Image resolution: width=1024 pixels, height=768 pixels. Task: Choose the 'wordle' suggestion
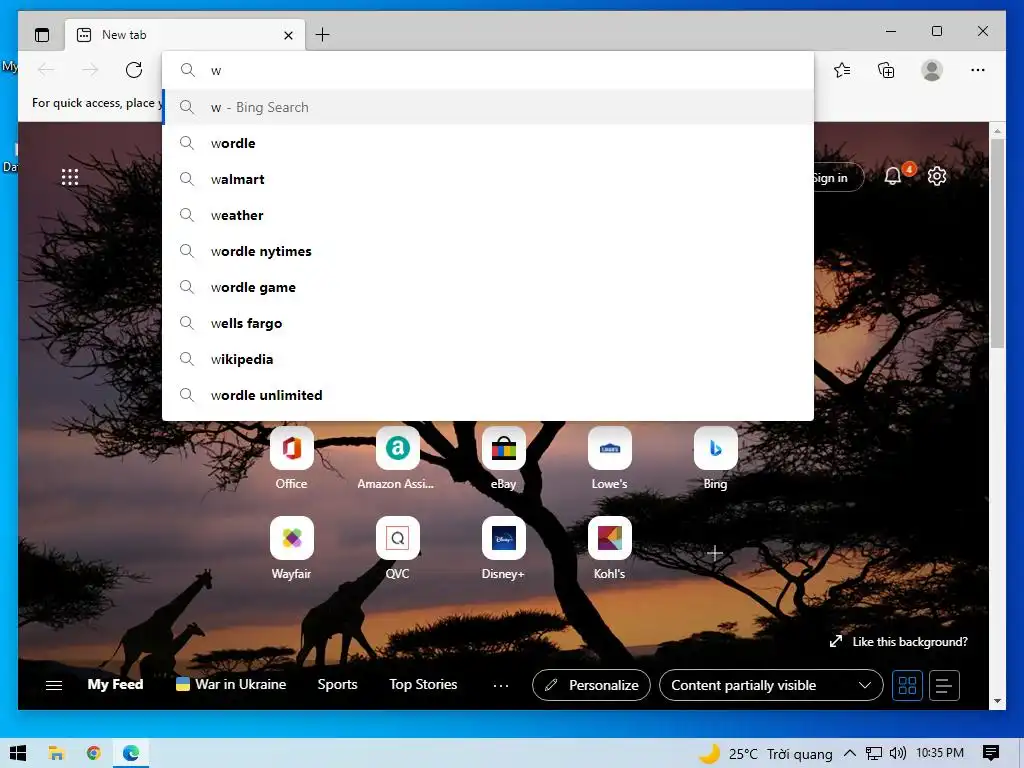click(488, 143)
